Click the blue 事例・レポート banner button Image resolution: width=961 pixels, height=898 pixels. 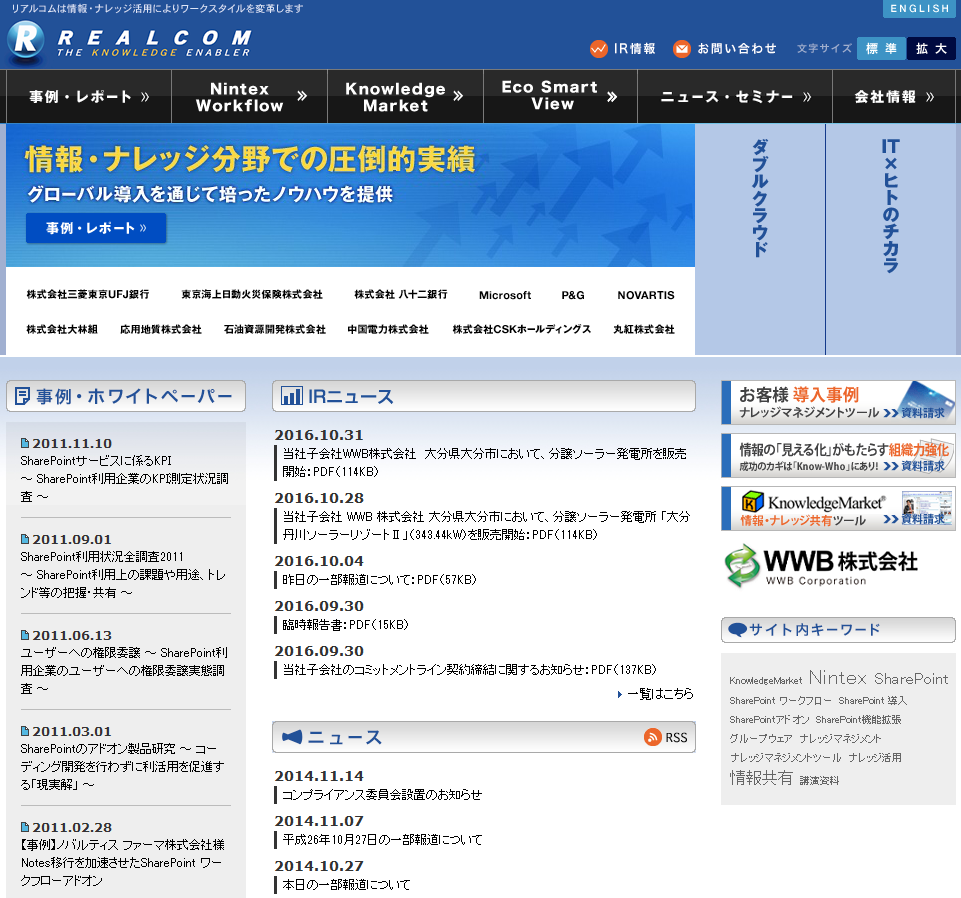(x=96, y=228)
